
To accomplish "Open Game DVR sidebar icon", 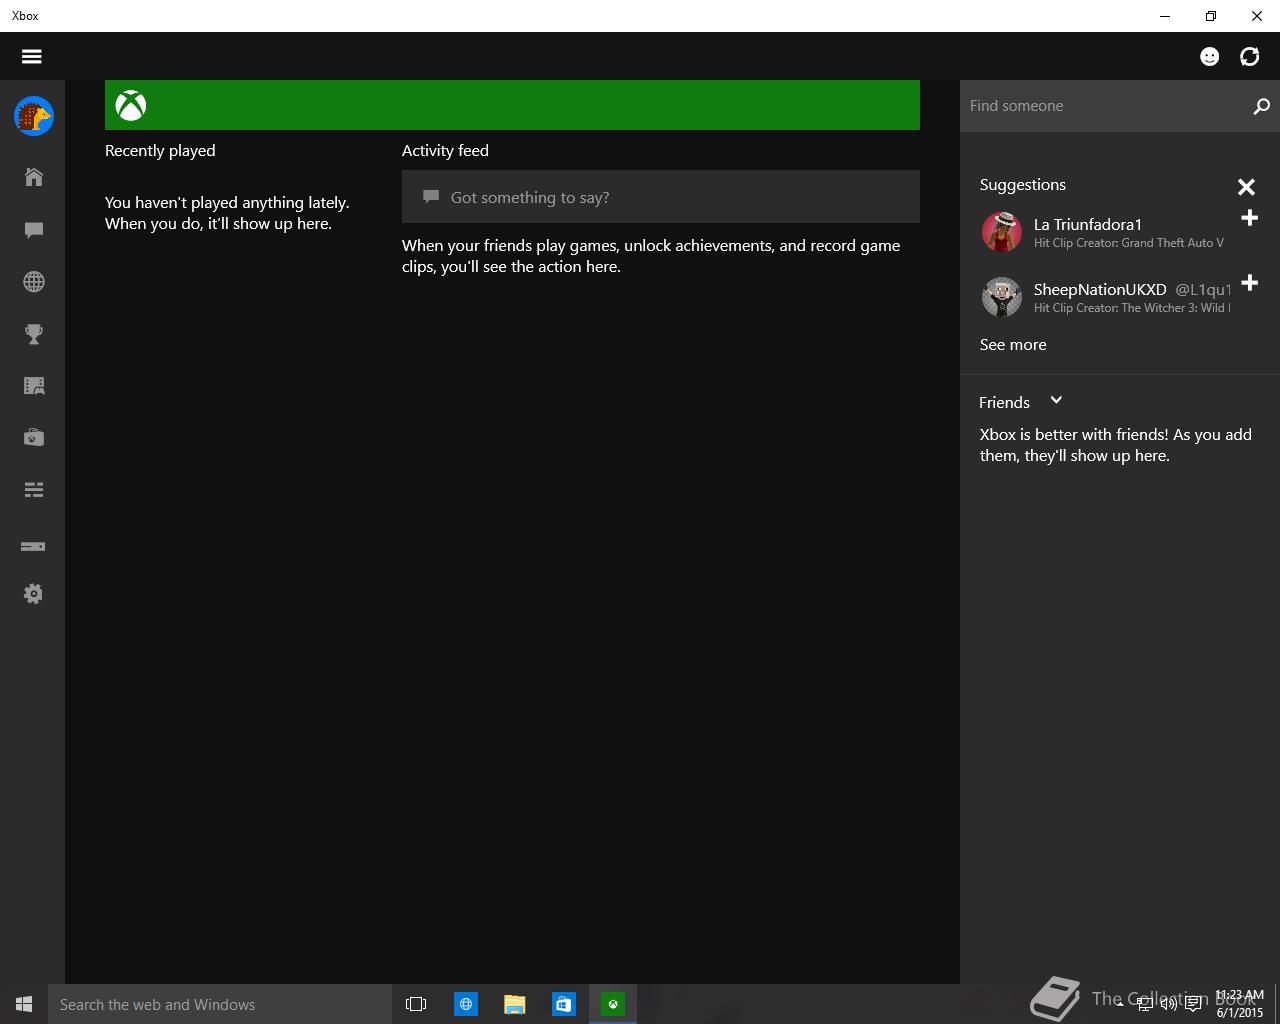I will (x=33, y=386).
